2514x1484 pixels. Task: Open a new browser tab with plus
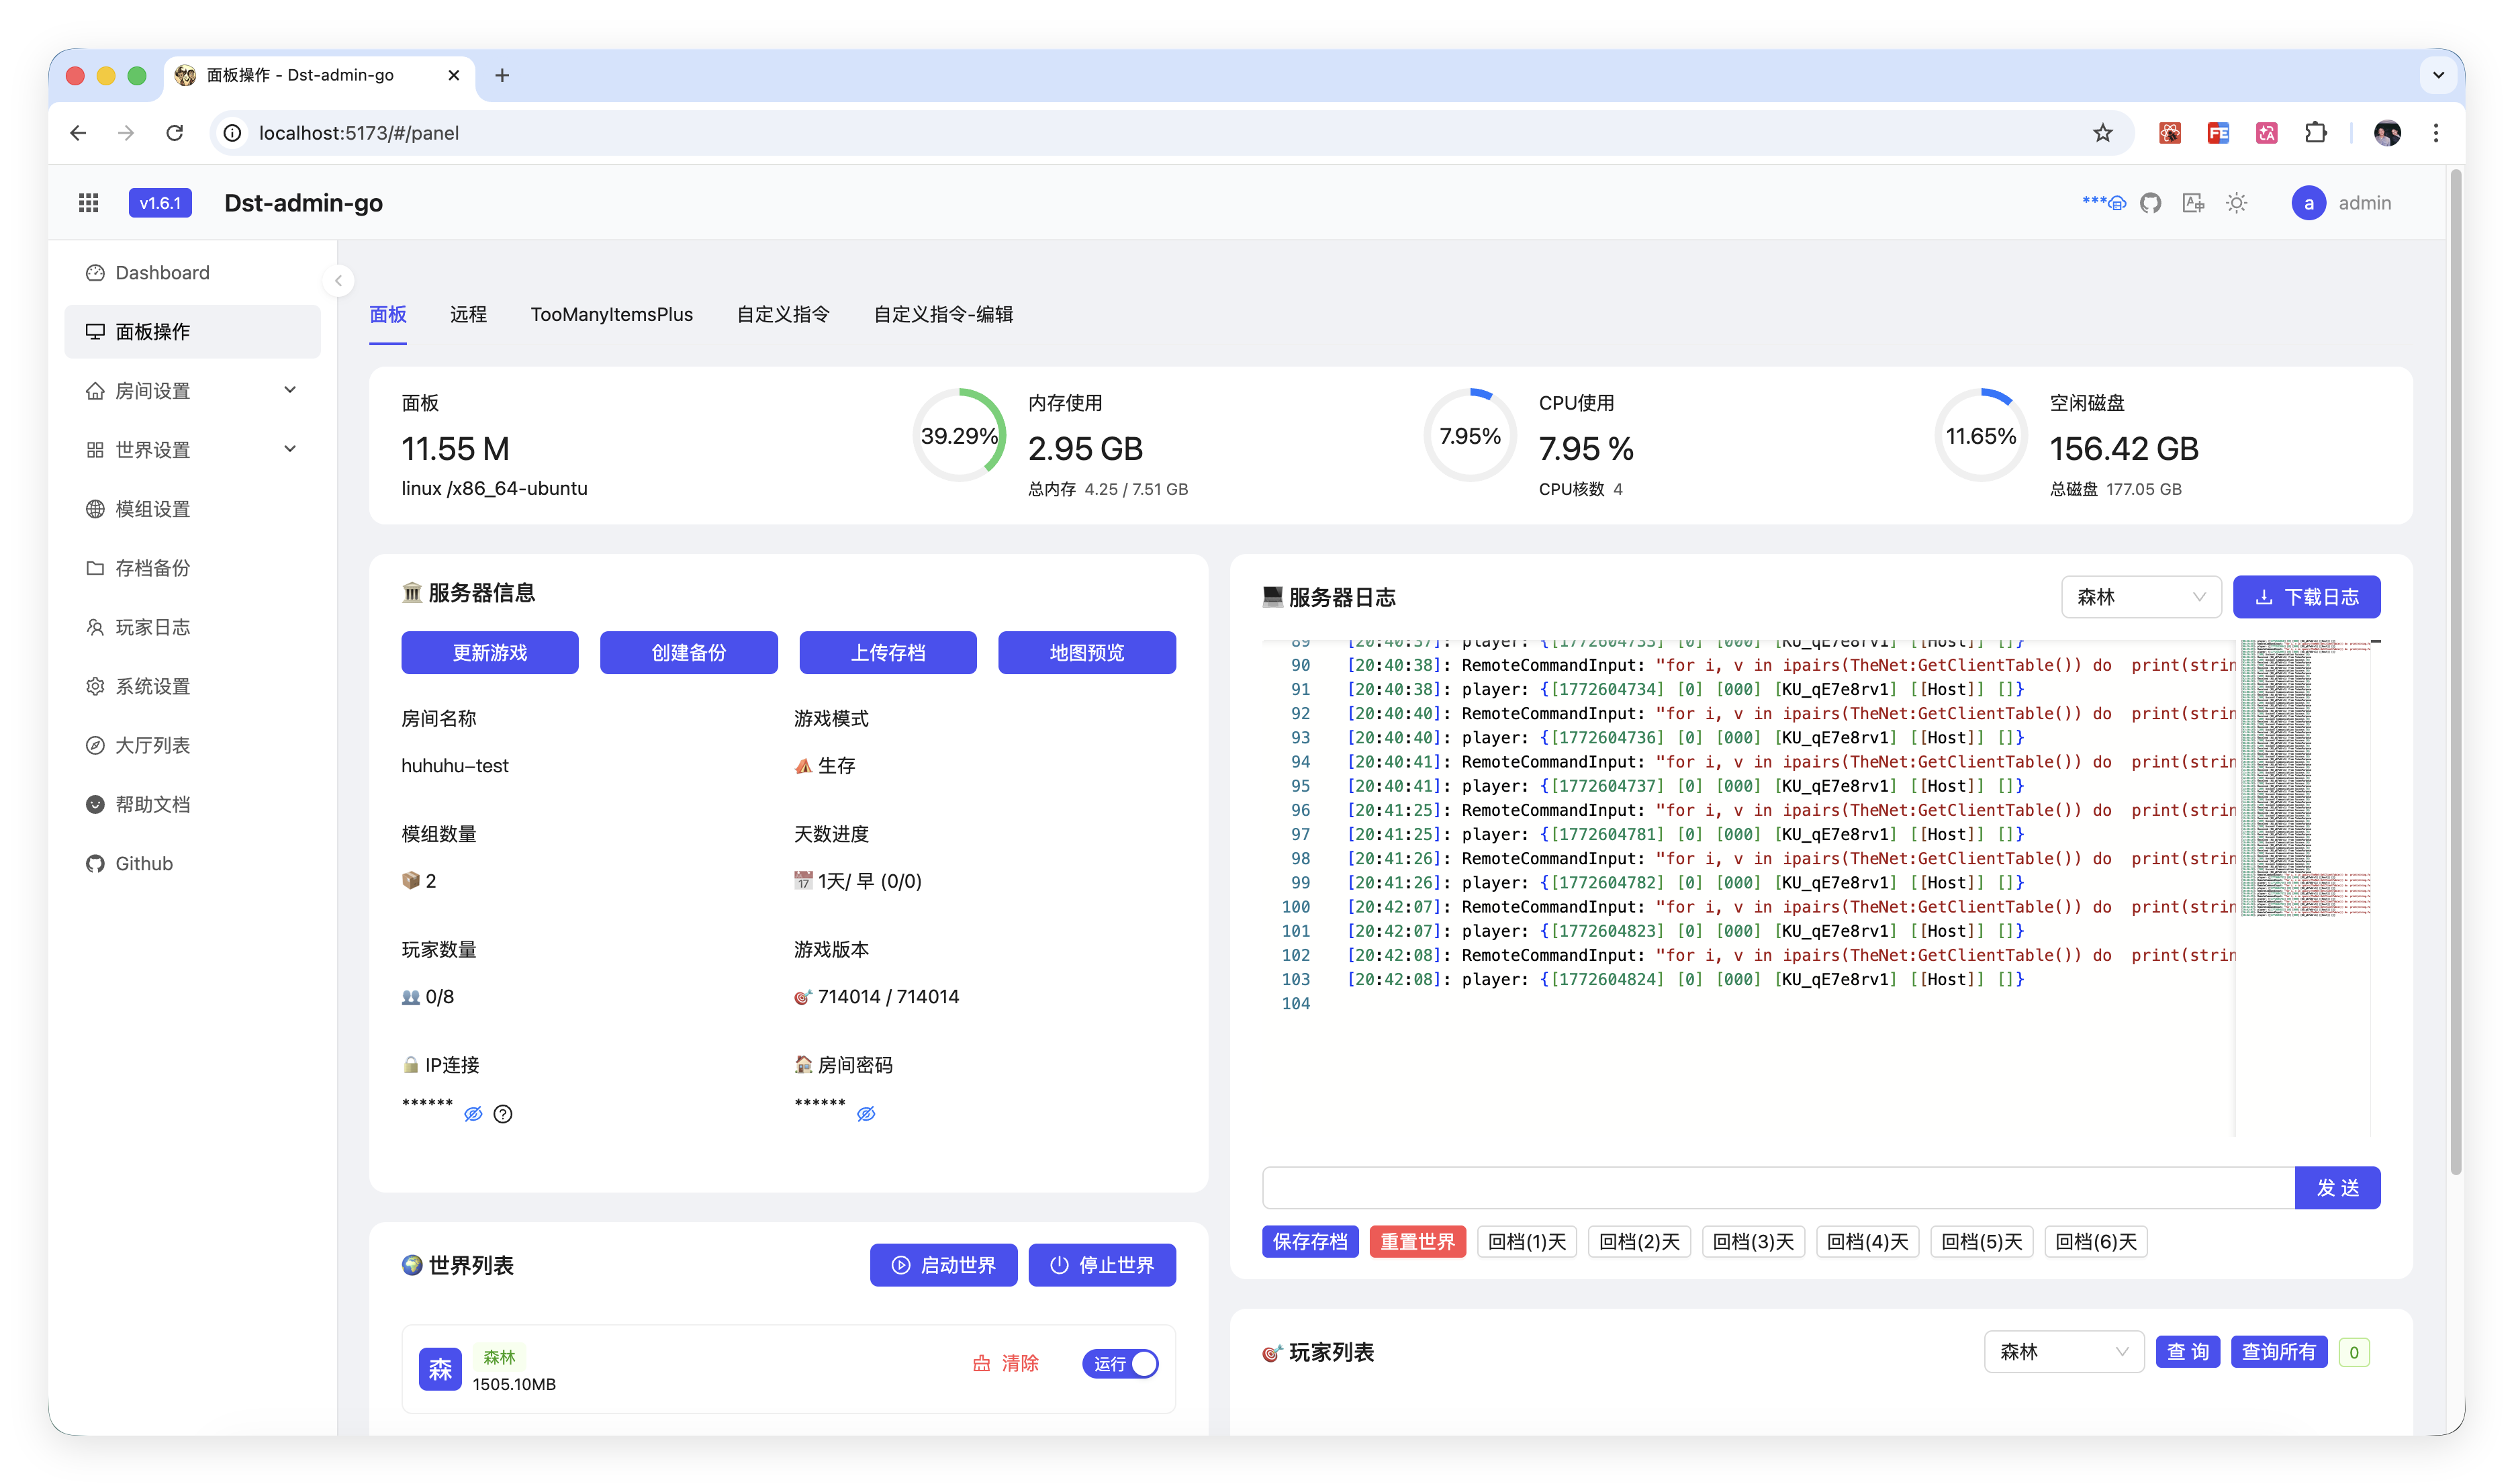click(502, 75)
